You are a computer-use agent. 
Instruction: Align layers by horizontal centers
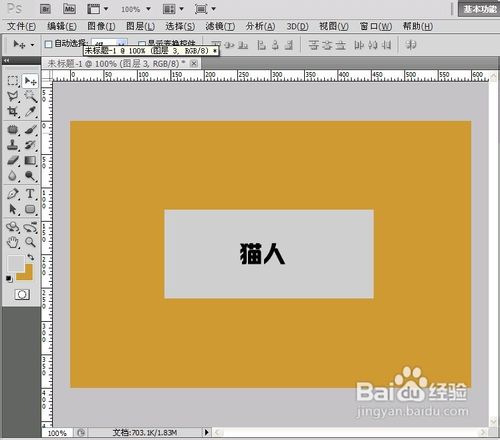275,45
